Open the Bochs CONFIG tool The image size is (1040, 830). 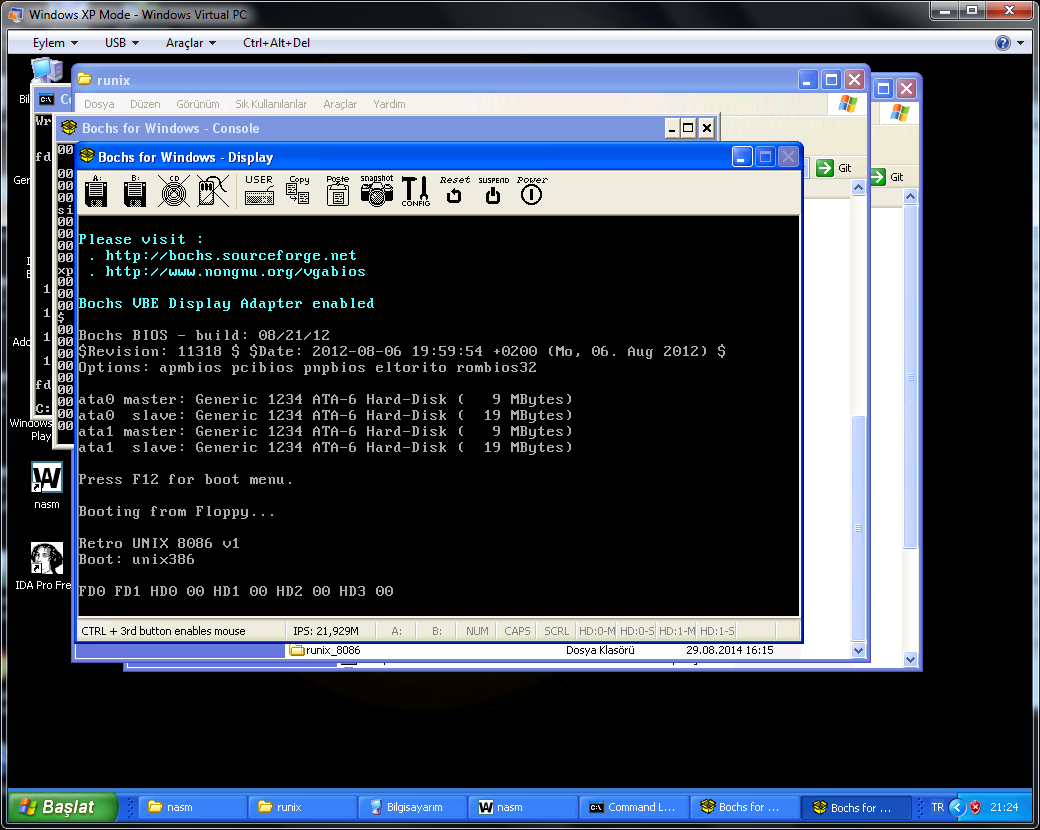pos(416,191)
